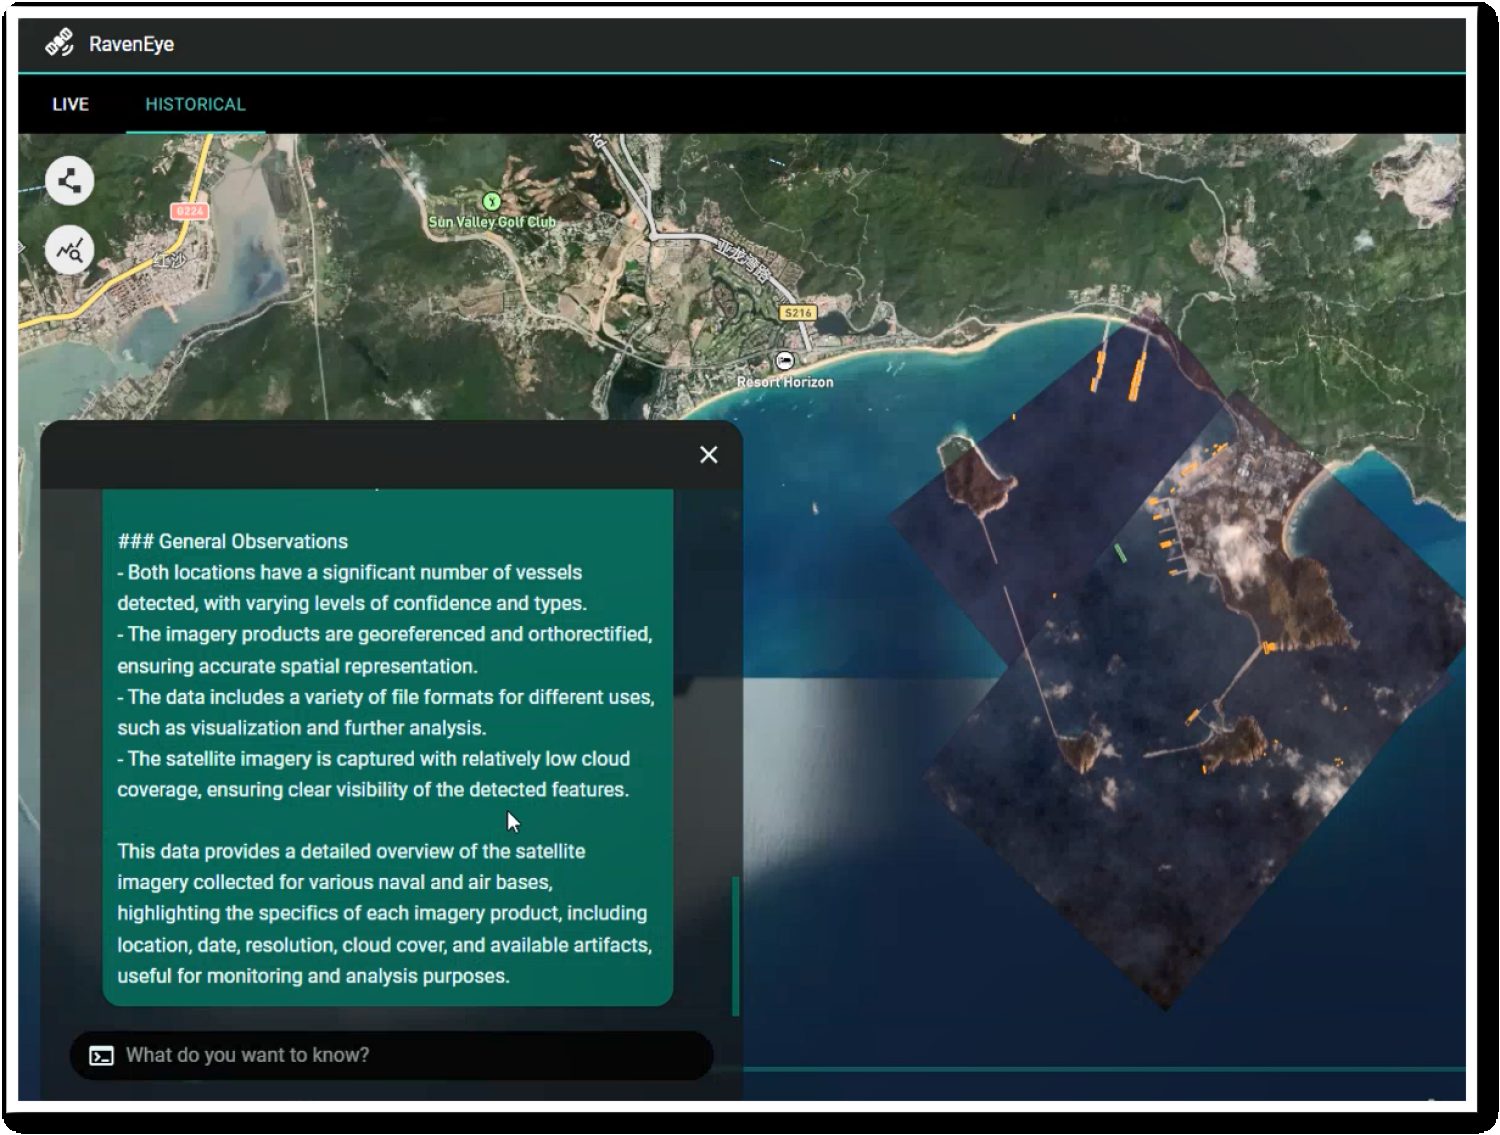Close the chat panel with the X
Screen dimensions: 1500x1135
pos(709,455)
